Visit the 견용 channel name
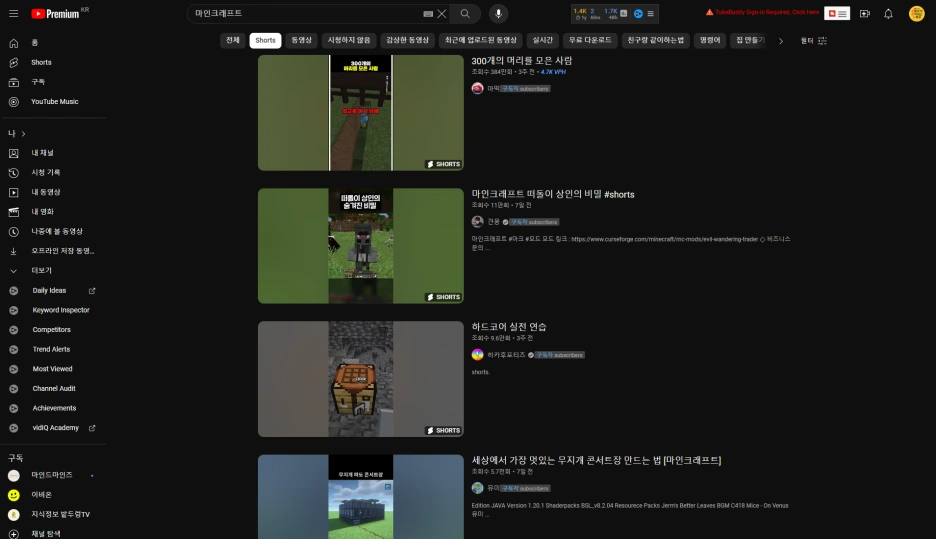Viewport: 936px width, 539px height. tap(494, 221)
